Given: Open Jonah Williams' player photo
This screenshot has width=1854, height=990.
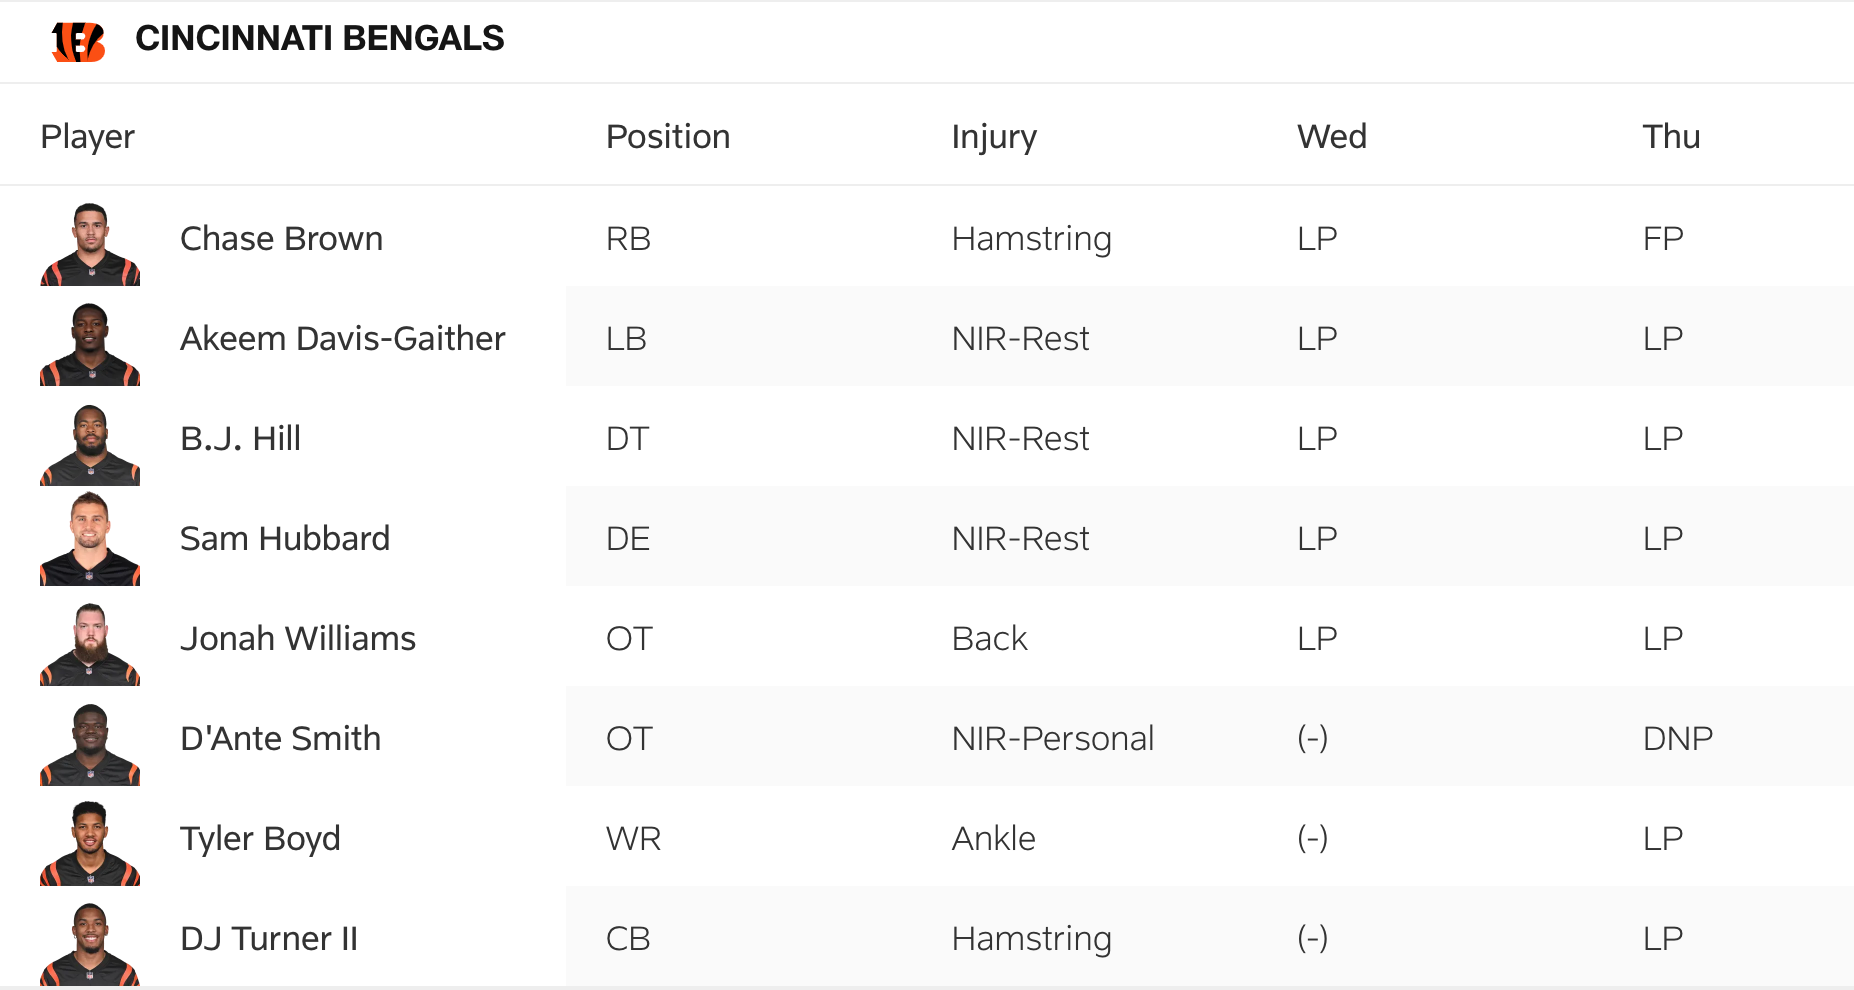Looking at the screenshot, I should pyautogui.click(x=90, y=644).
